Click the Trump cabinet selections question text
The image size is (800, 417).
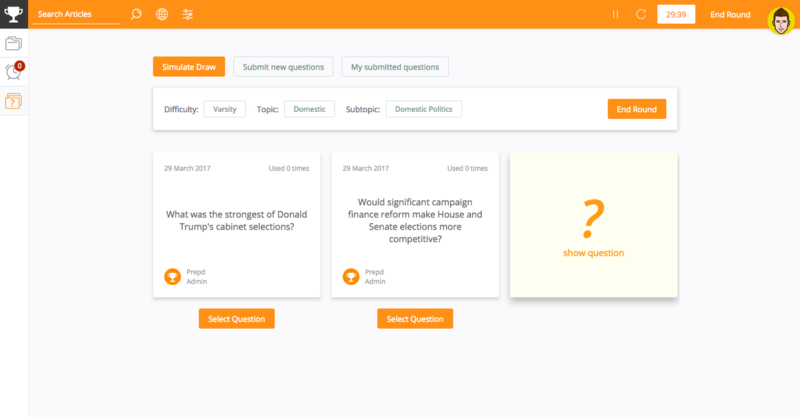[x=237, y=220]
